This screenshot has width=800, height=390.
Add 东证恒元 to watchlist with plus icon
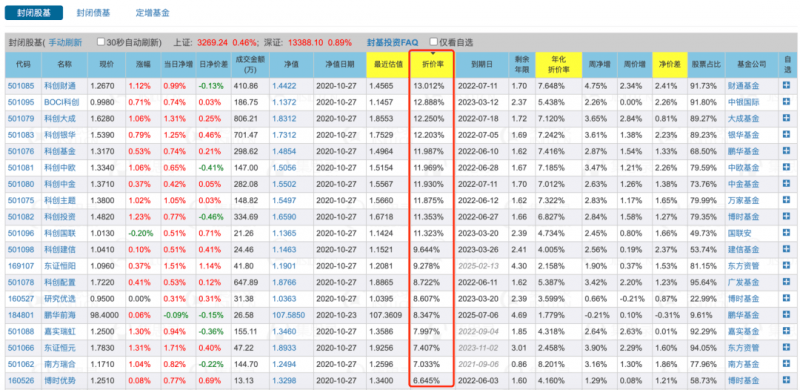point(787,348)
